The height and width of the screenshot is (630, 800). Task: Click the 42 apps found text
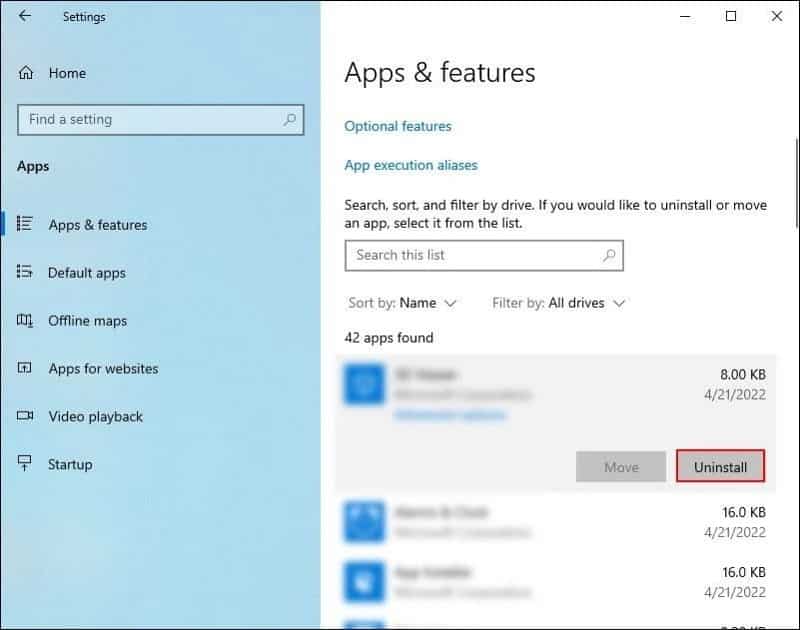point(389,338)
